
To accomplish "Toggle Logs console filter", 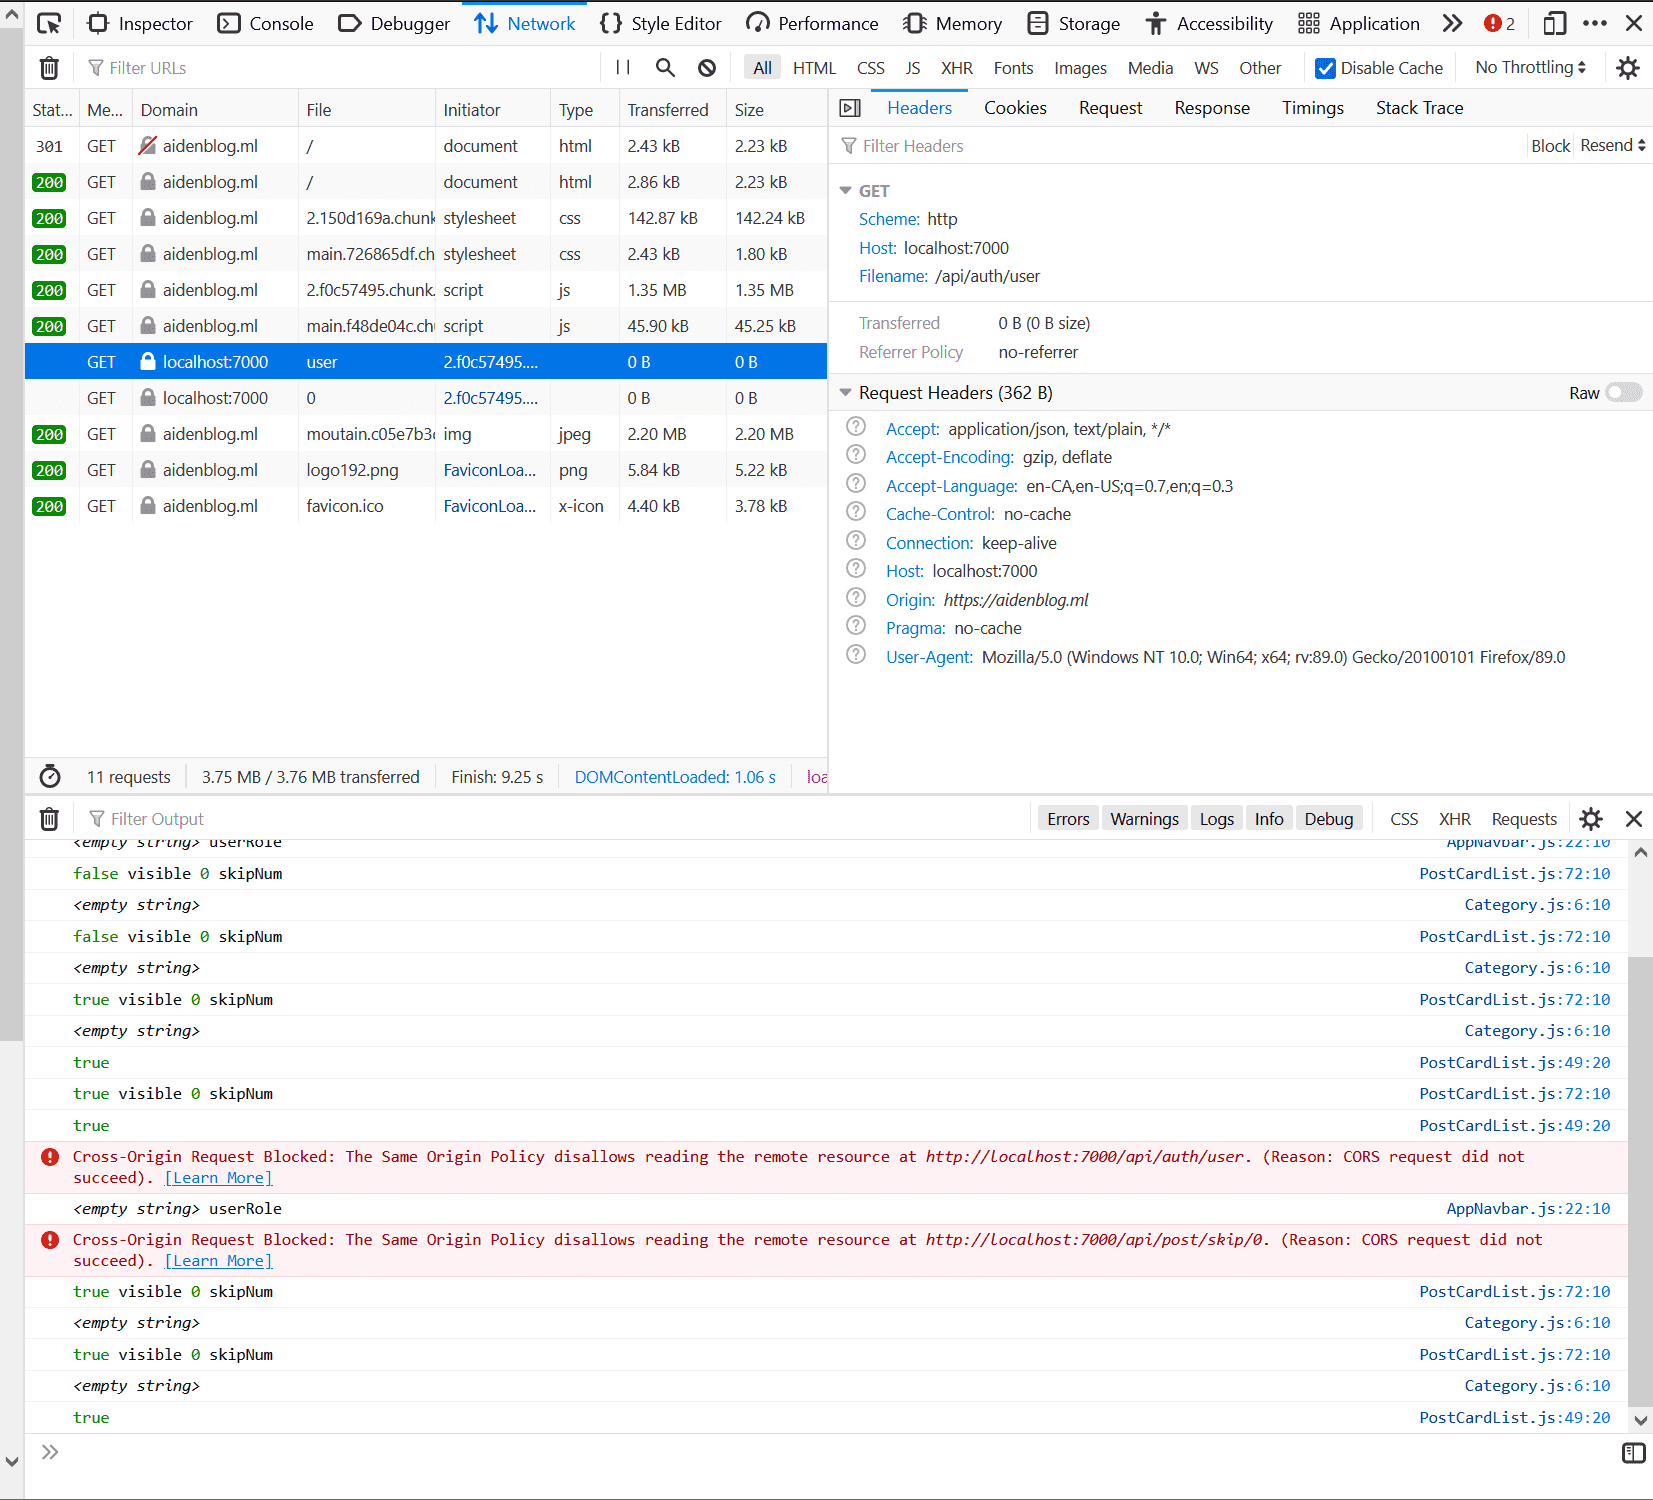I will coord(1216,819).
